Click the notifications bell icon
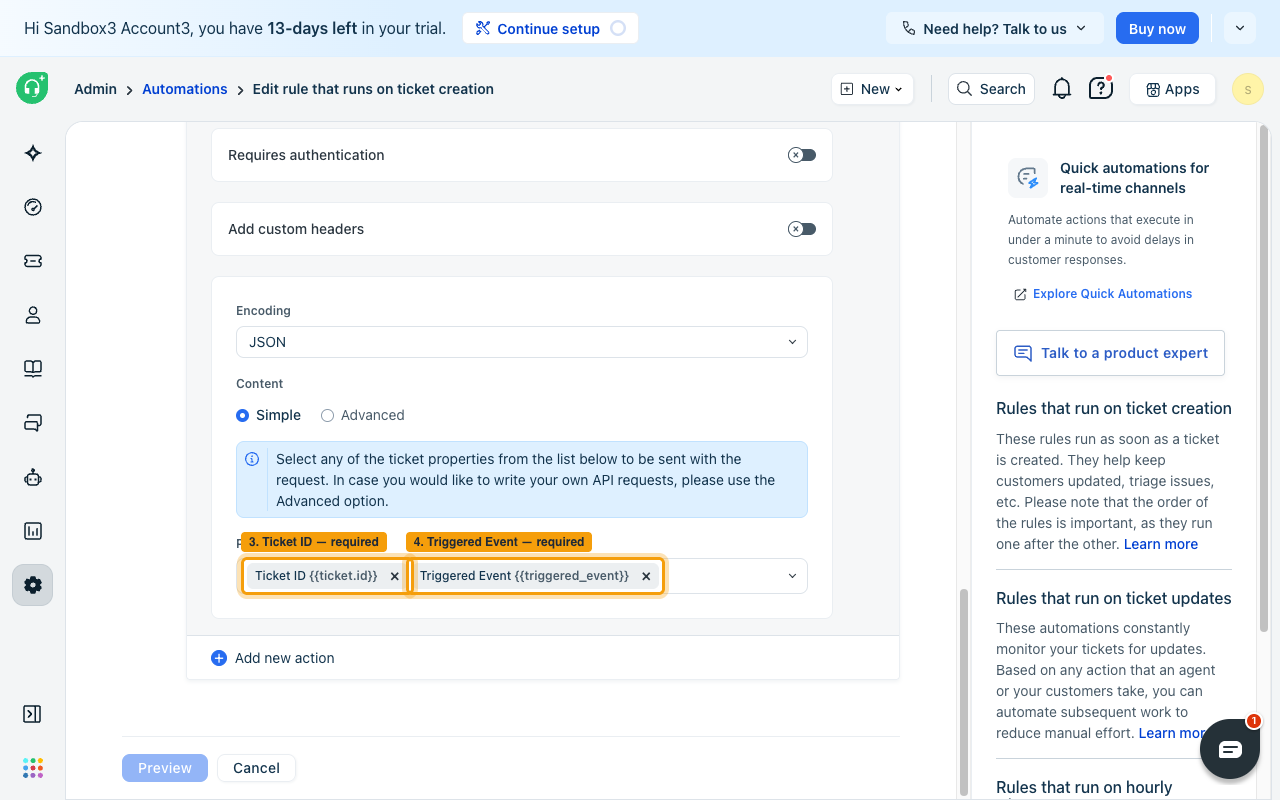 [1062, 89]
